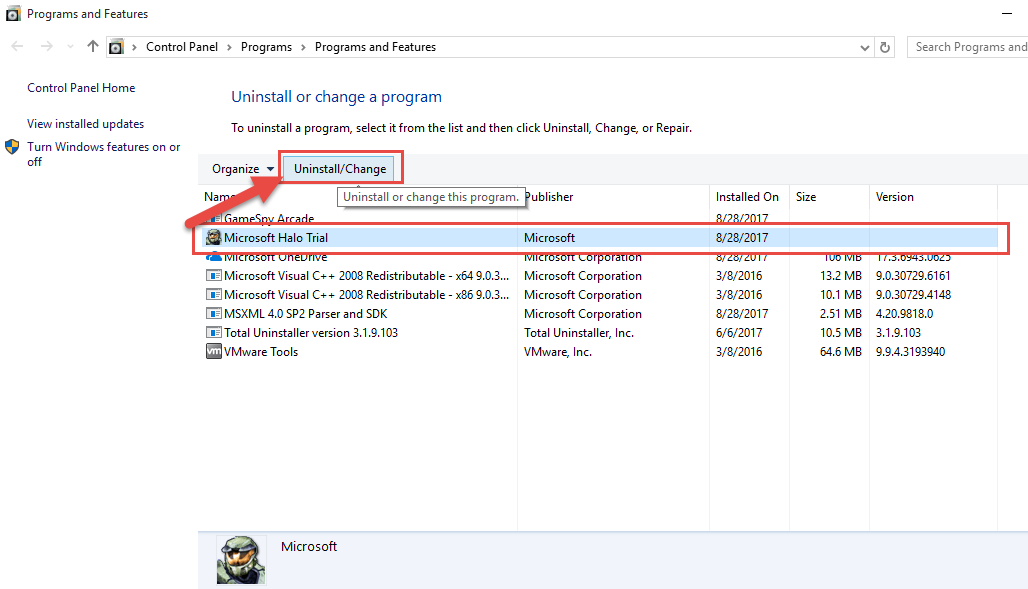Open the address bar history dropdown

(864, 46)
